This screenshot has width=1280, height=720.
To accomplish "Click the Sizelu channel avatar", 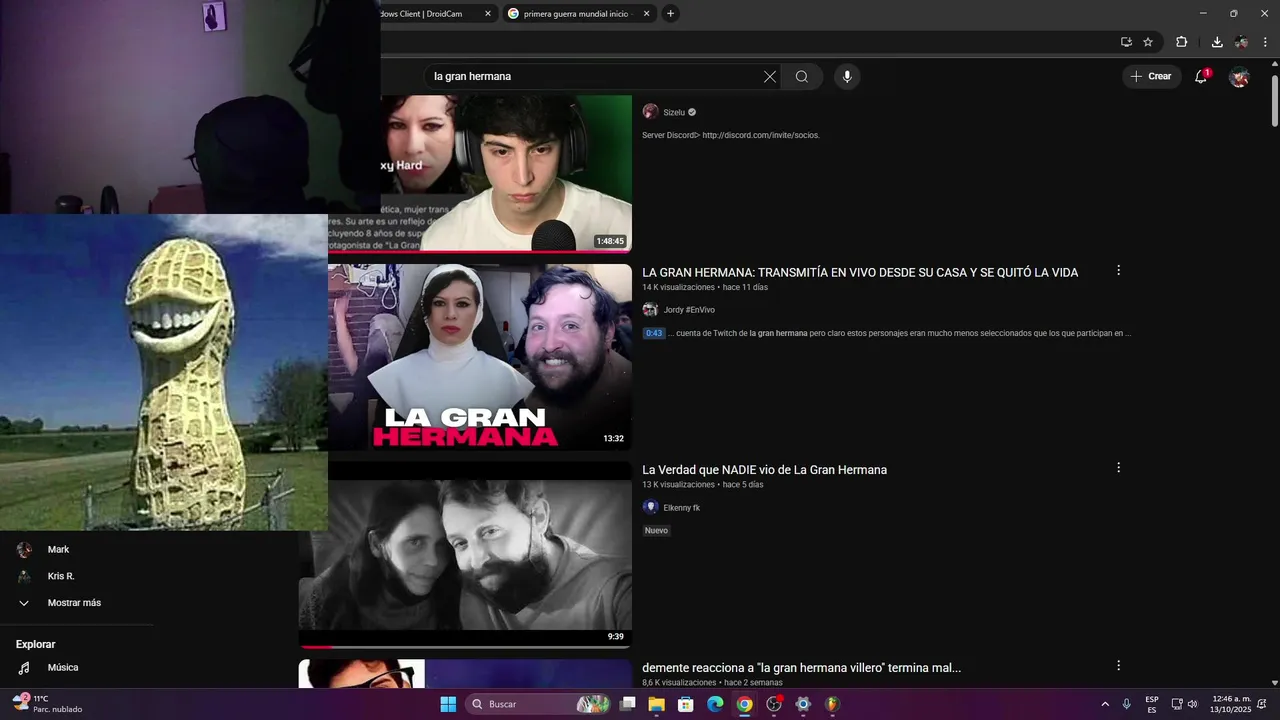I will point(650,112).
